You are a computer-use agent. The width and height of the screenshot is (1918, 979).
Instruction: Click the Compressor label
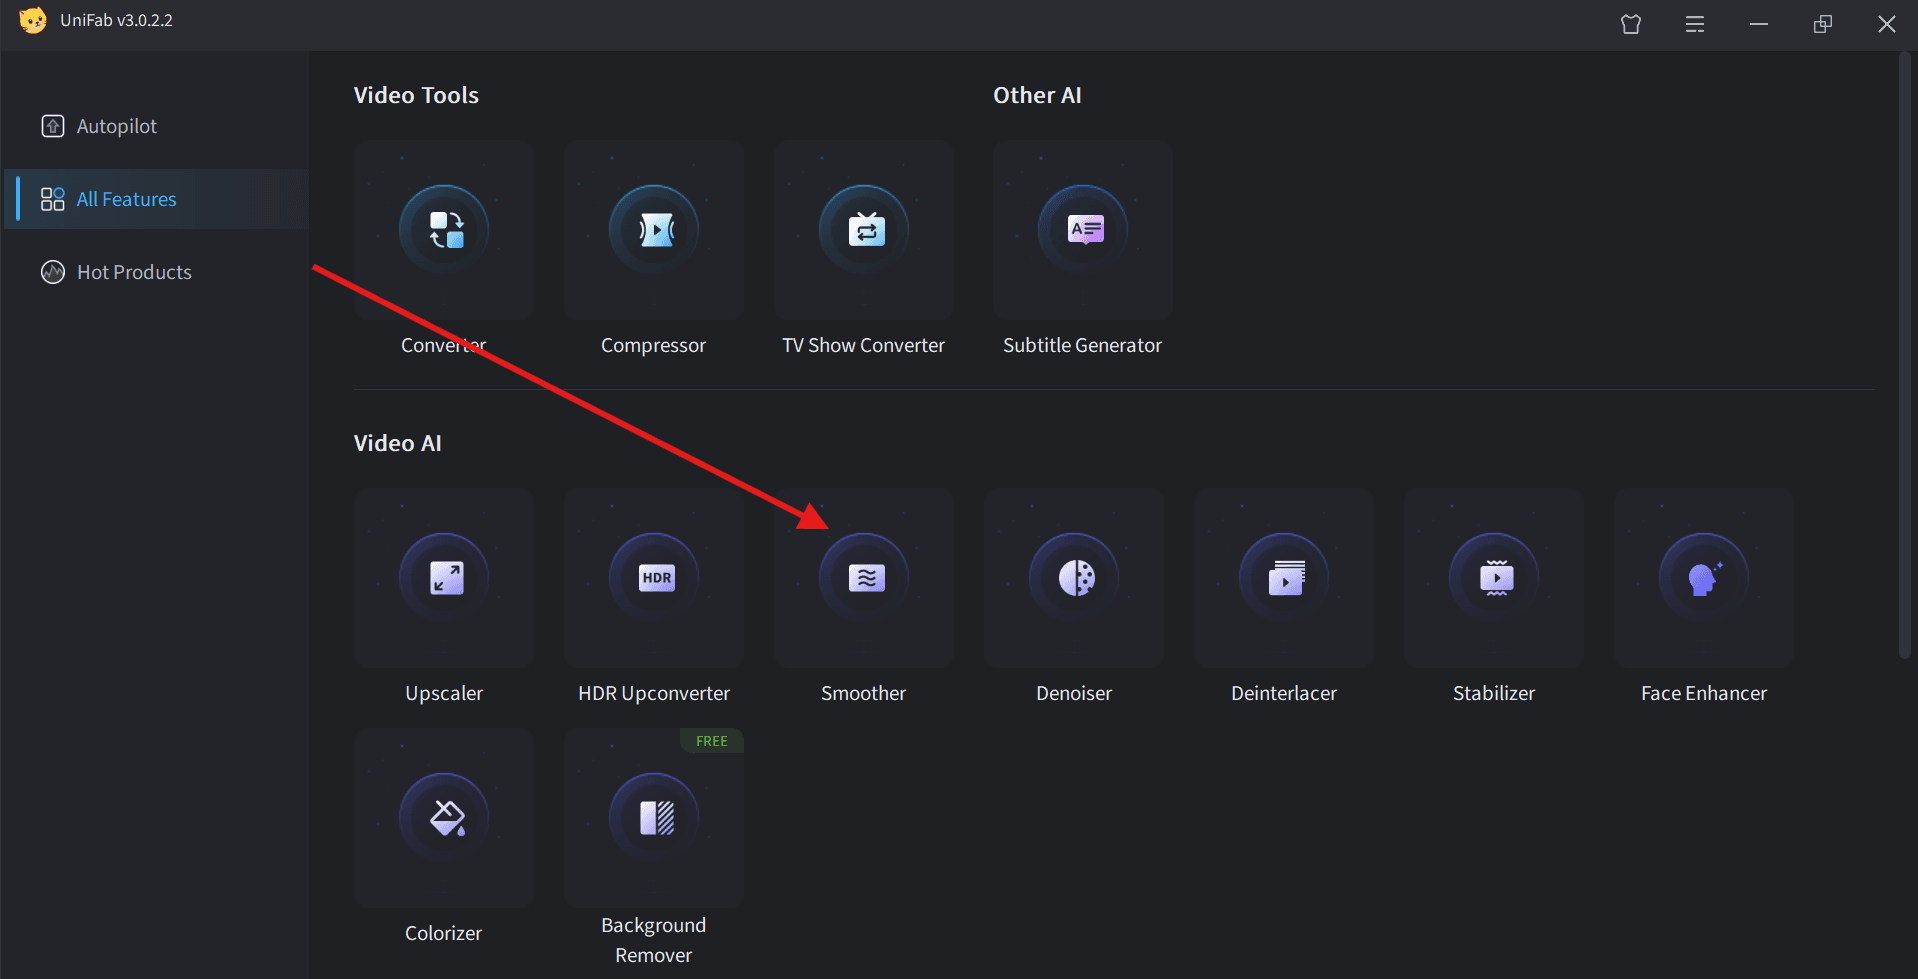(654, 345)
